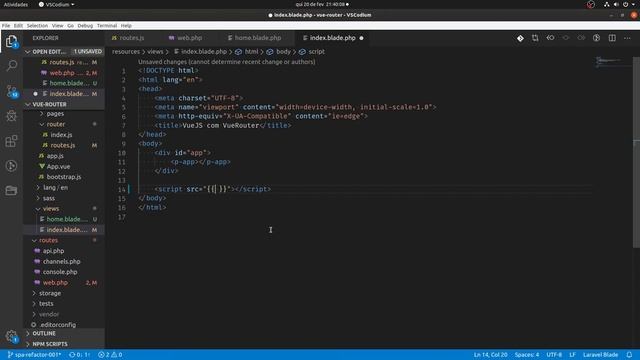Image resolution: width=640 pixels, height=360 pixels.
Task: Collapse the router folder
Action: pyautogui.click(x=56, y=124)
